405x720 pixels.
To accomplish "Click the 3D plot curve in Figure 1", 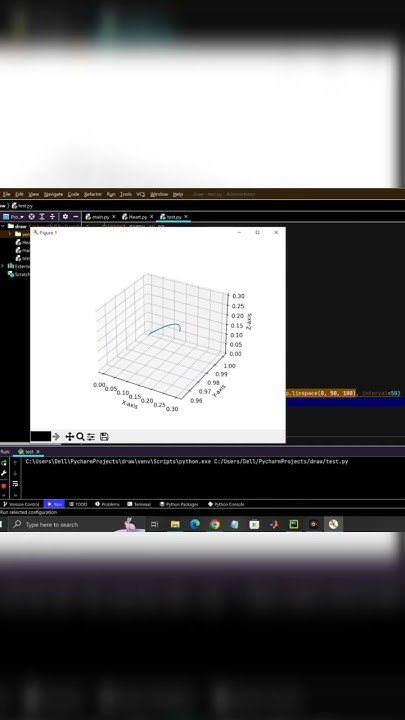I will point(165,328).
